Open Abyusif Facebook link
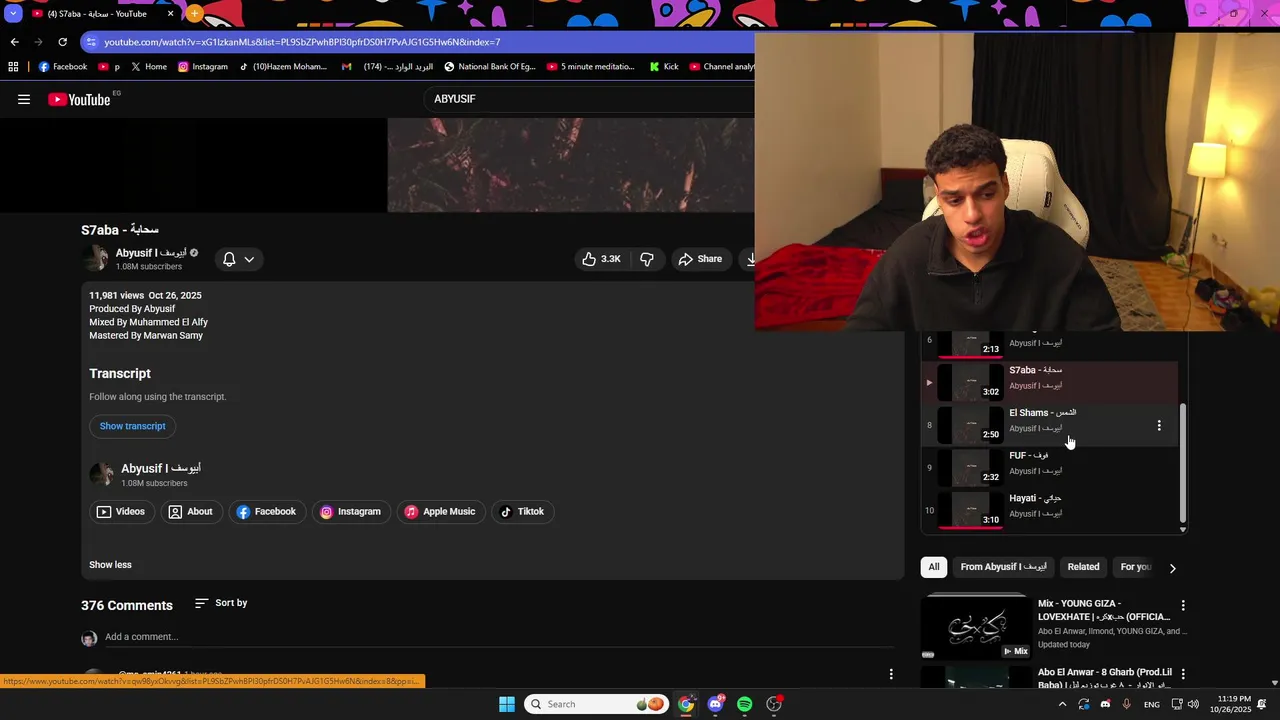This screenshot has height=720, width=1280. (266, 511)
